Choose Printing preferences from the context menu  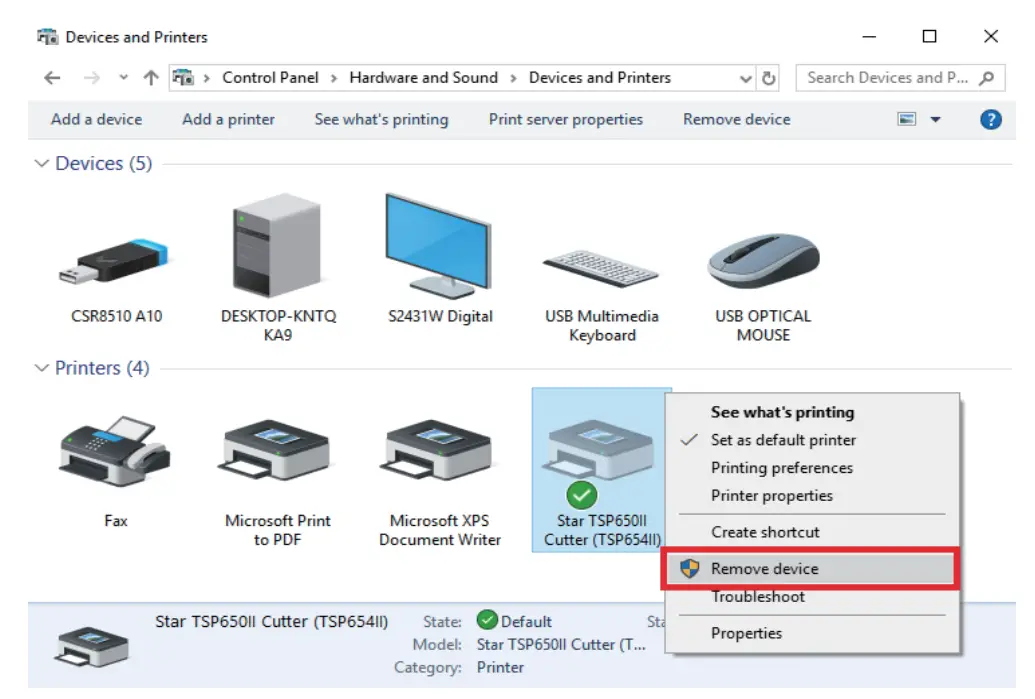point(782,468)
